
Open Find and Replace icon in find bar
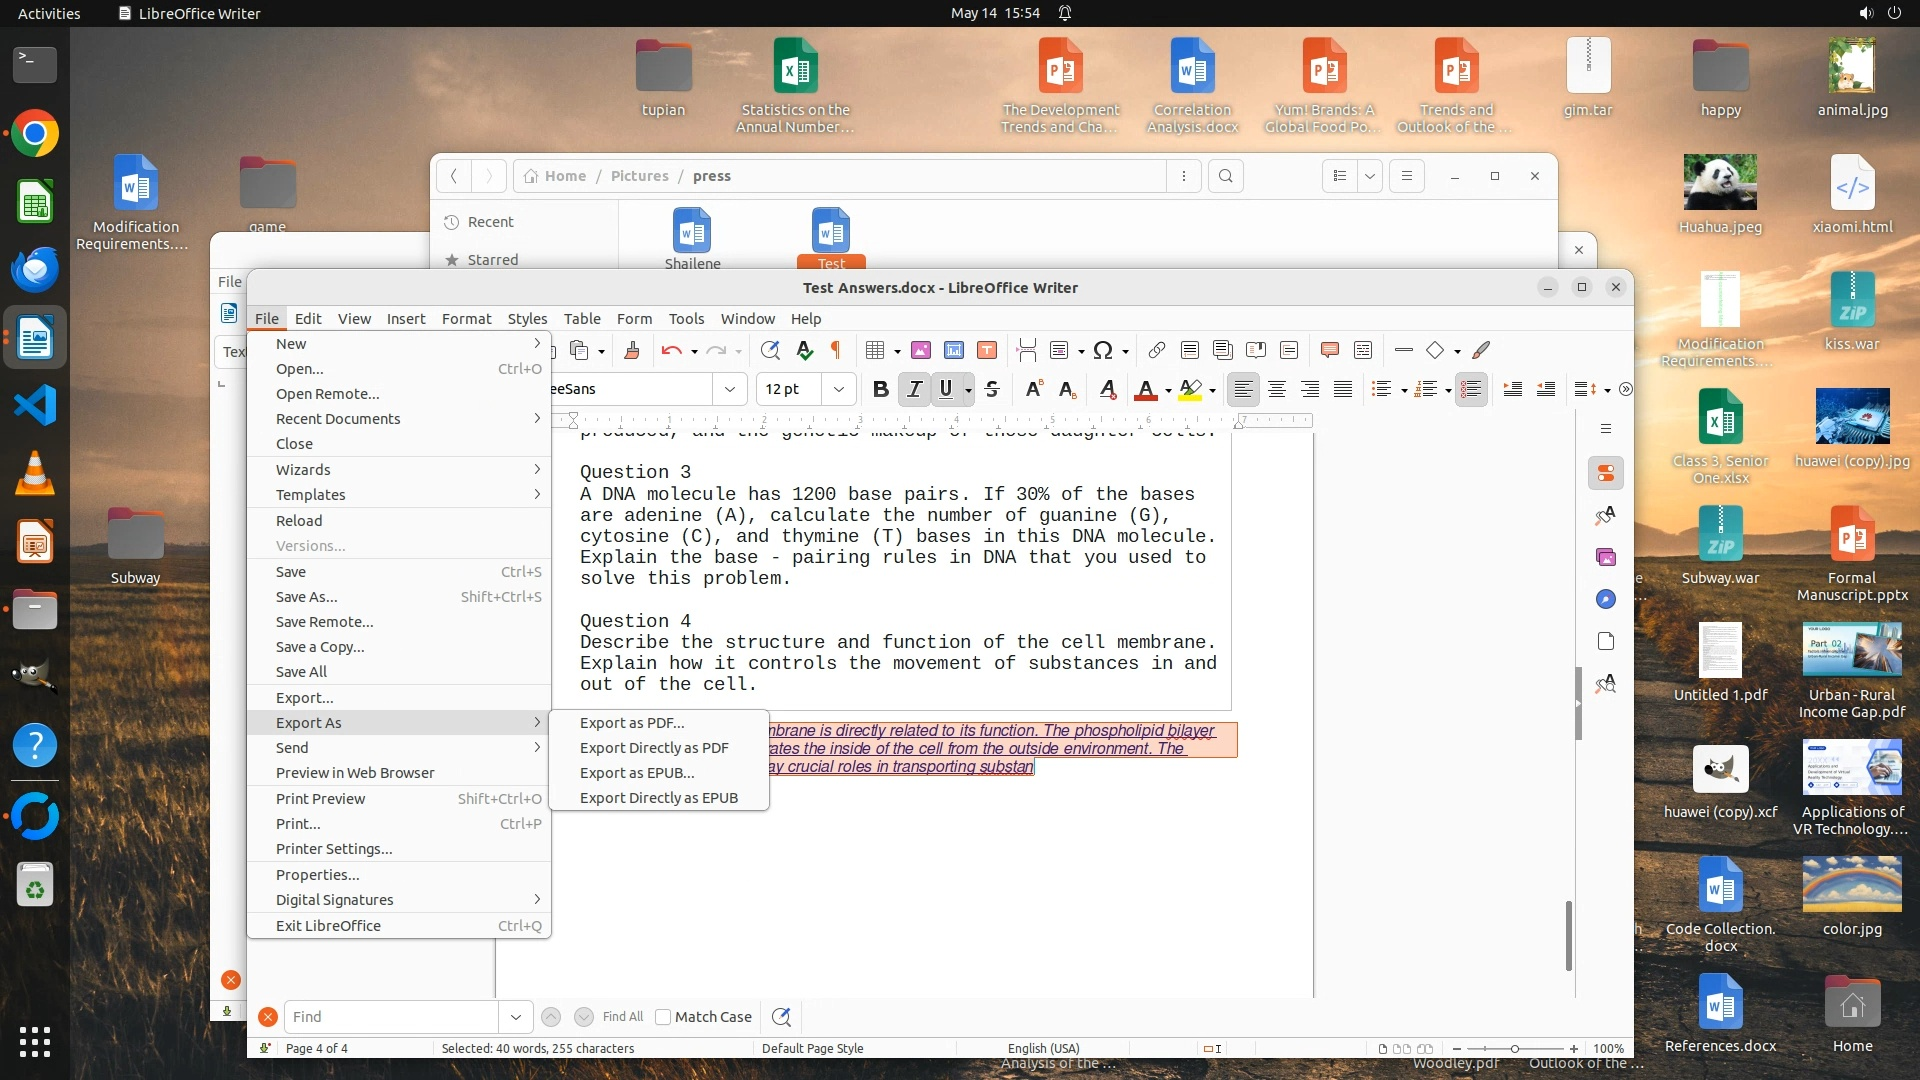781,1017
